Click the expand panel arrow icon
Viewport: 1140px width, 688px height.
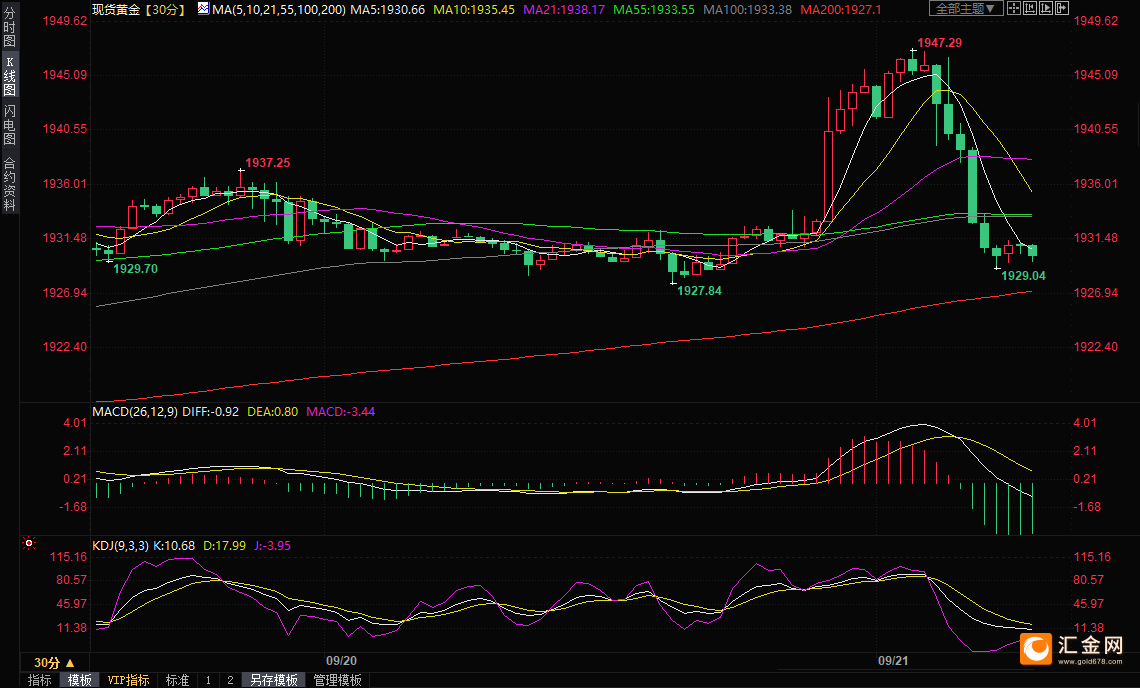click(1061, 8)
